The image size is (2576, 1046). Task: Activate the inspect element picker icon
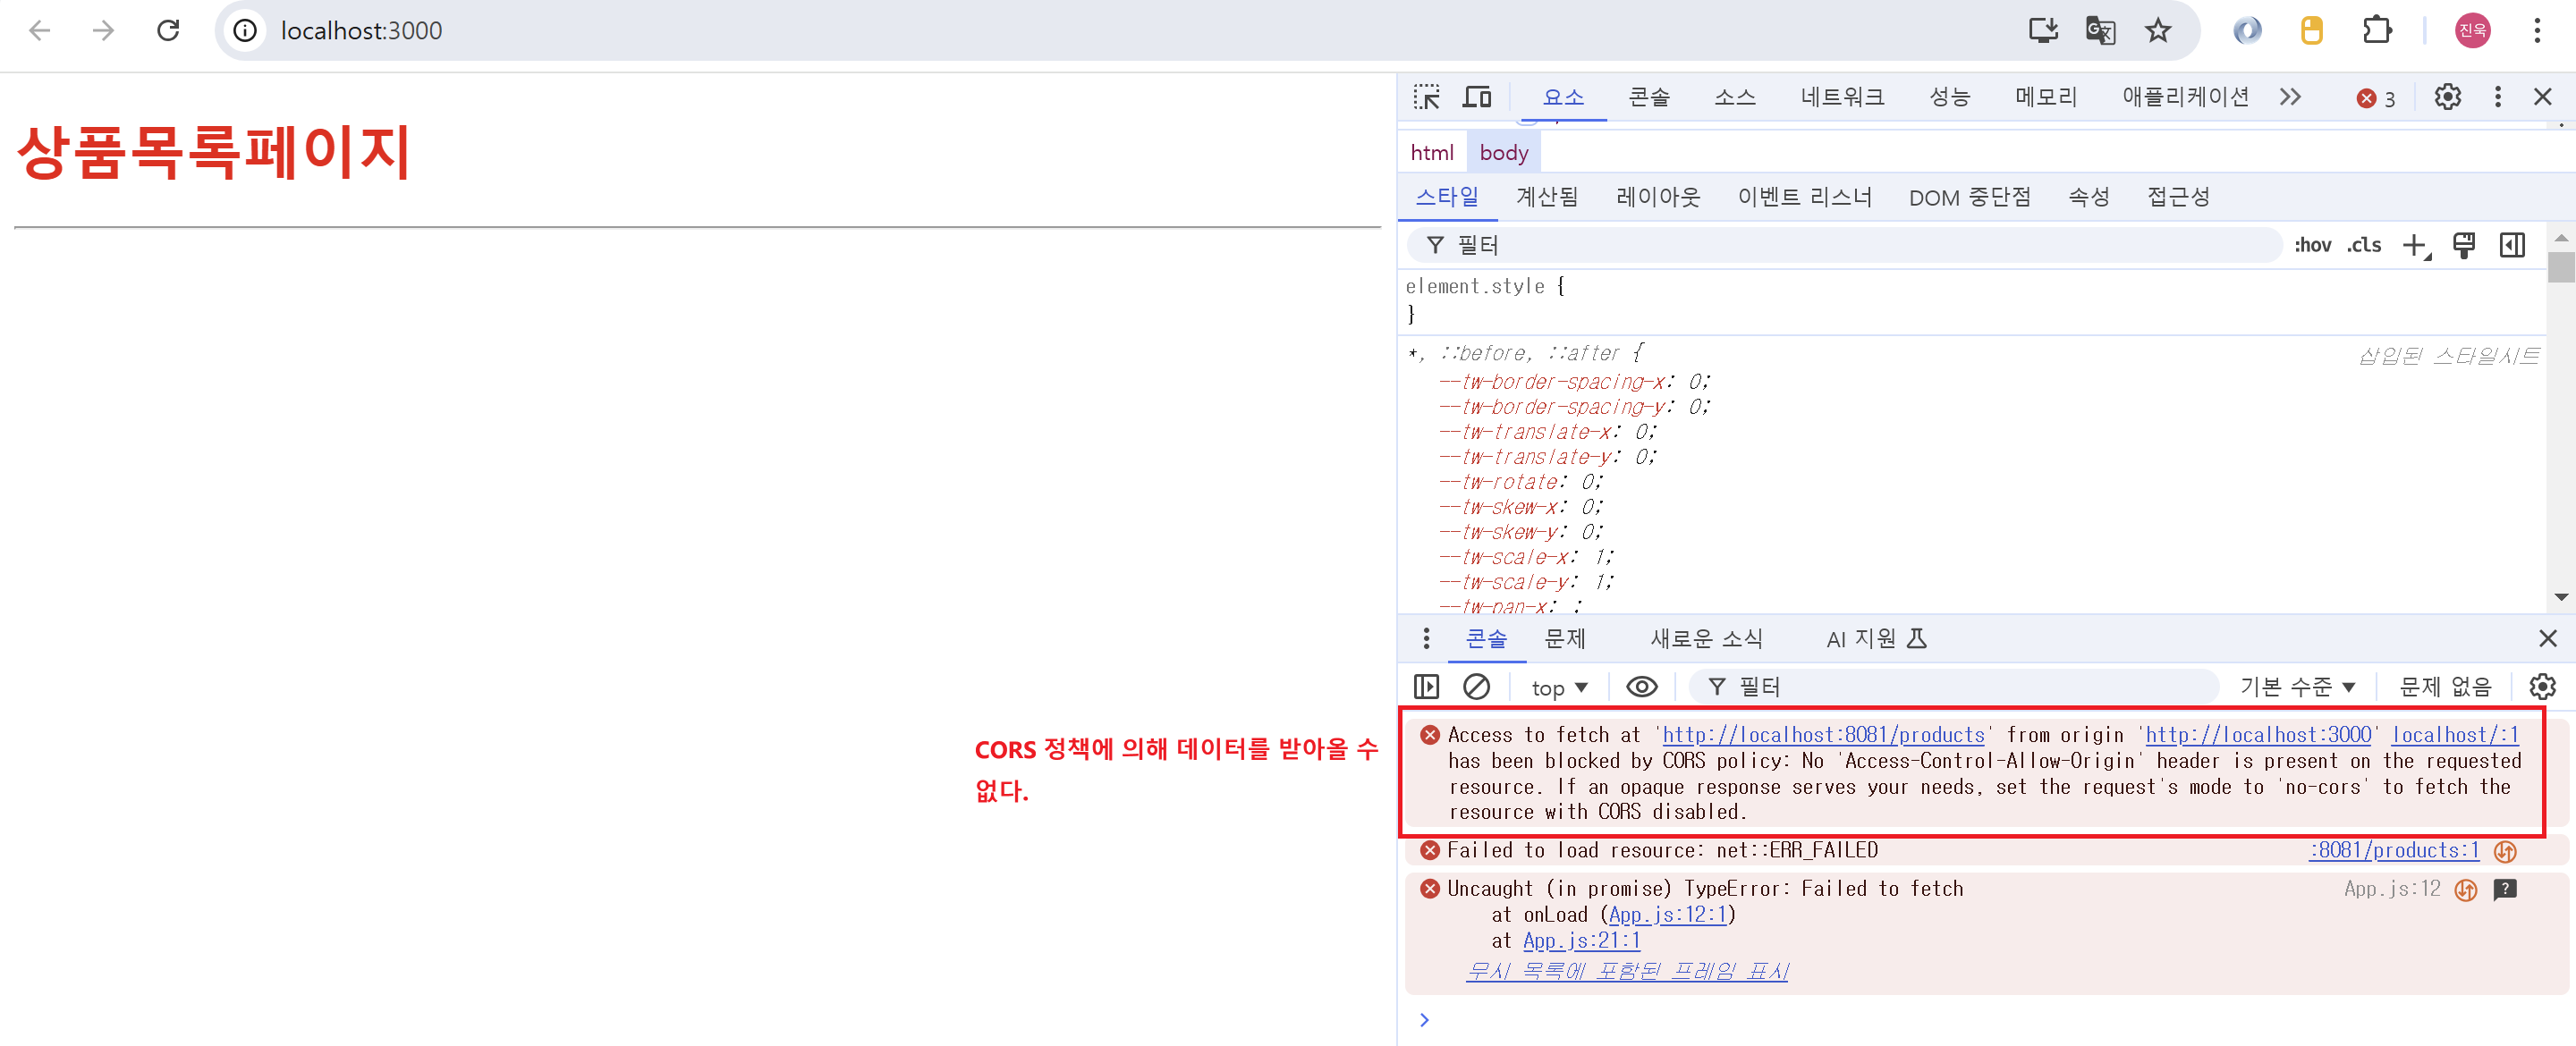1426,97
